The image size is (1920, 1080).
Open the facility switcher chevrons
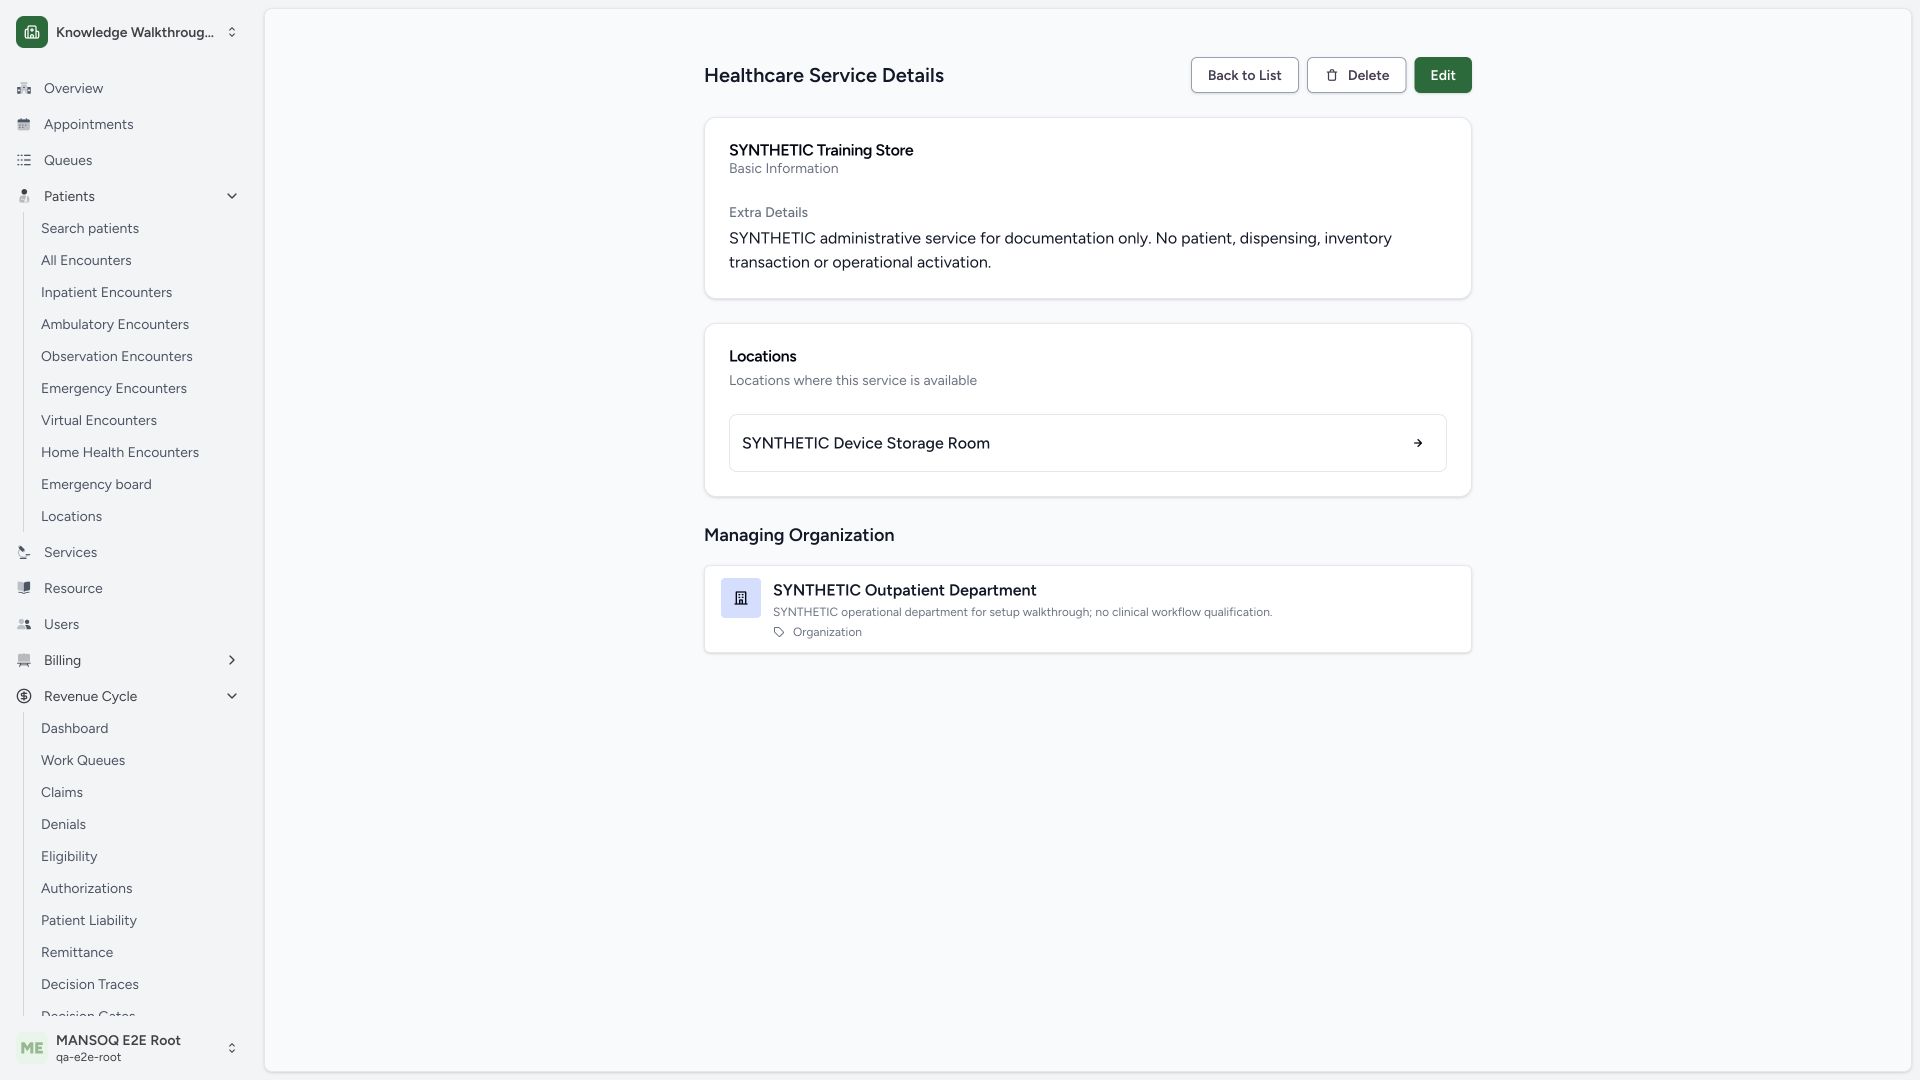(x=232, y=32)
